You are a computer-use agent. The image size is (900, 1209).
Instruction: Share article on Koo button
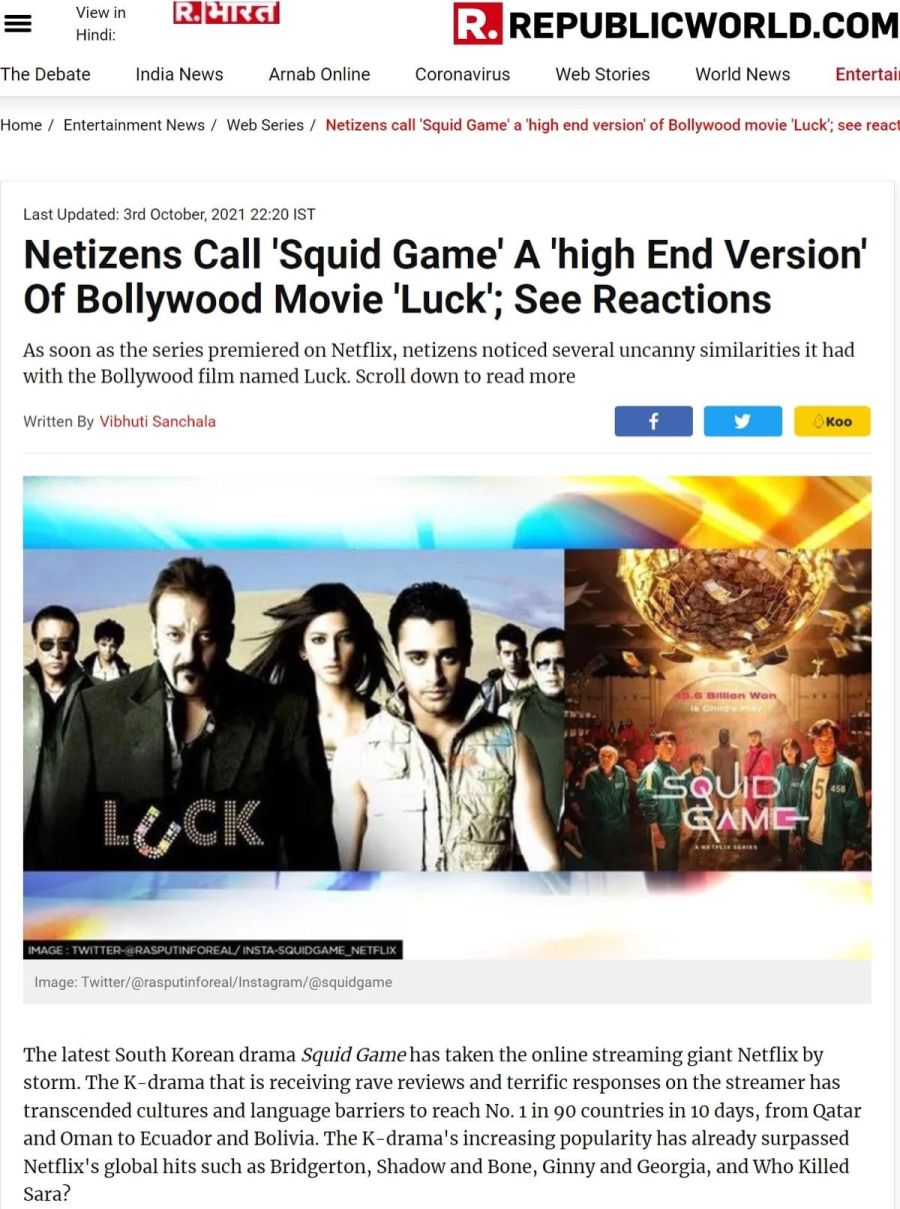pos(832,421)
